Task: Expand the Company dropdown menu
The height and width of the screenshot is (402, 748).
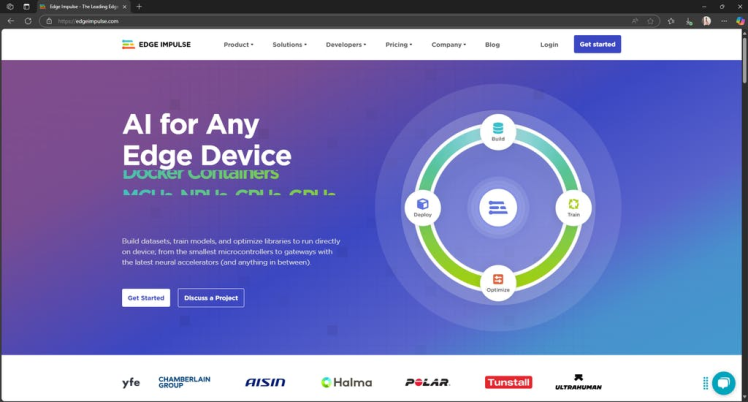Action: pyautogui.click(x=449, y=44)
